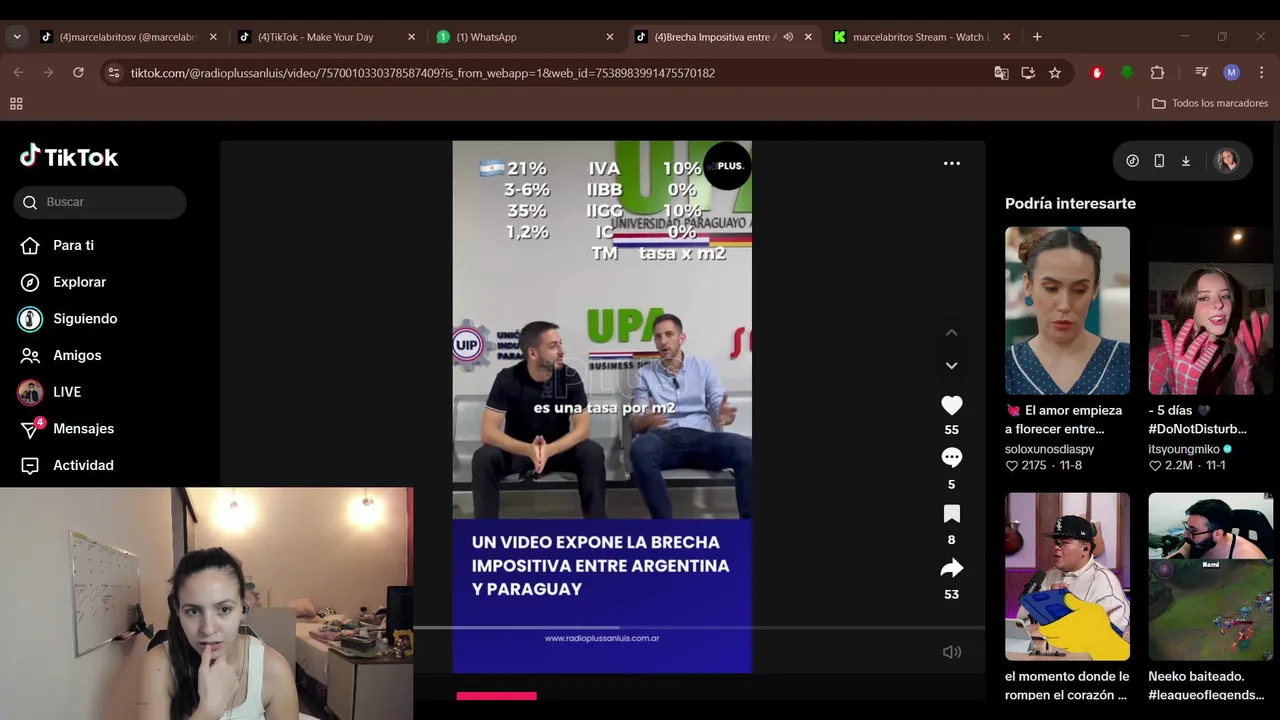Bookmark this page with star icon
The height and width of the screenshot is (720, 1280).
tap(1055, 73)
